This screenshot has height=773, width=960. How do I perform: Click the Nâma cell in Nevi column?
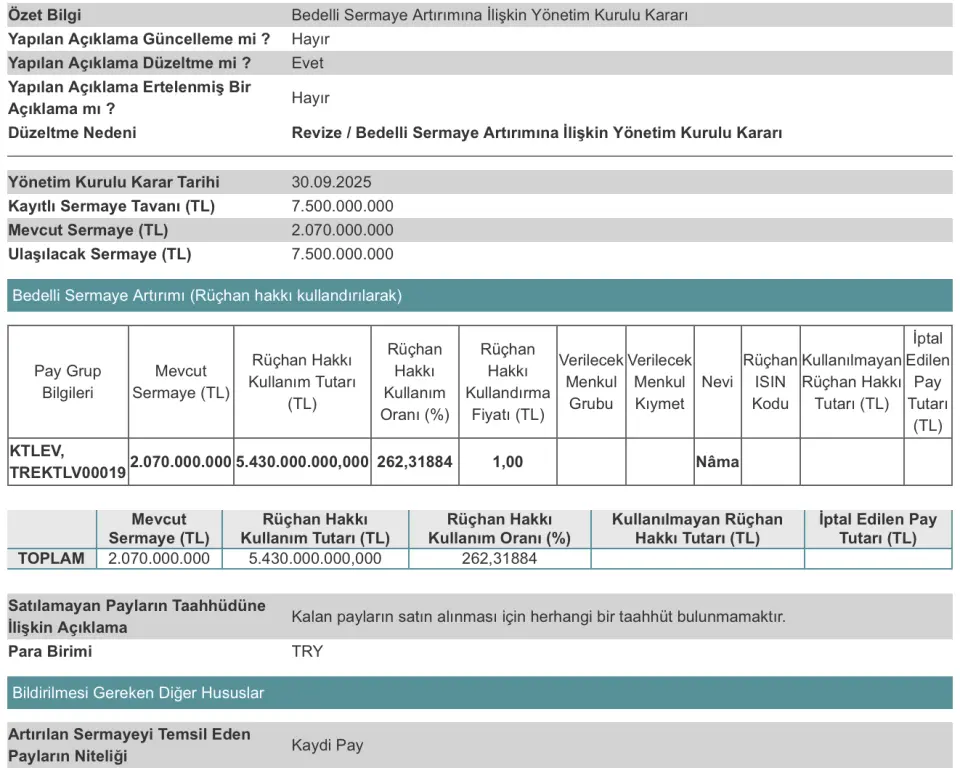point(717,461)
